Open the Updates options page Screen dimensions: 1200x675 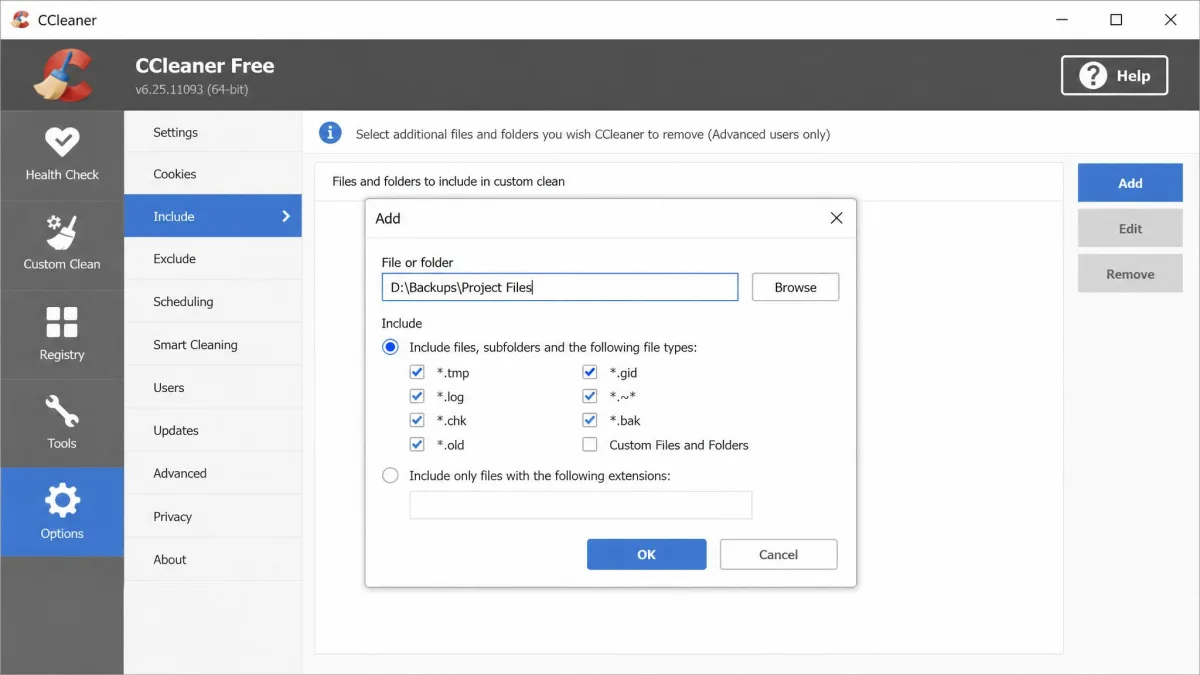(x=213, y=430)
